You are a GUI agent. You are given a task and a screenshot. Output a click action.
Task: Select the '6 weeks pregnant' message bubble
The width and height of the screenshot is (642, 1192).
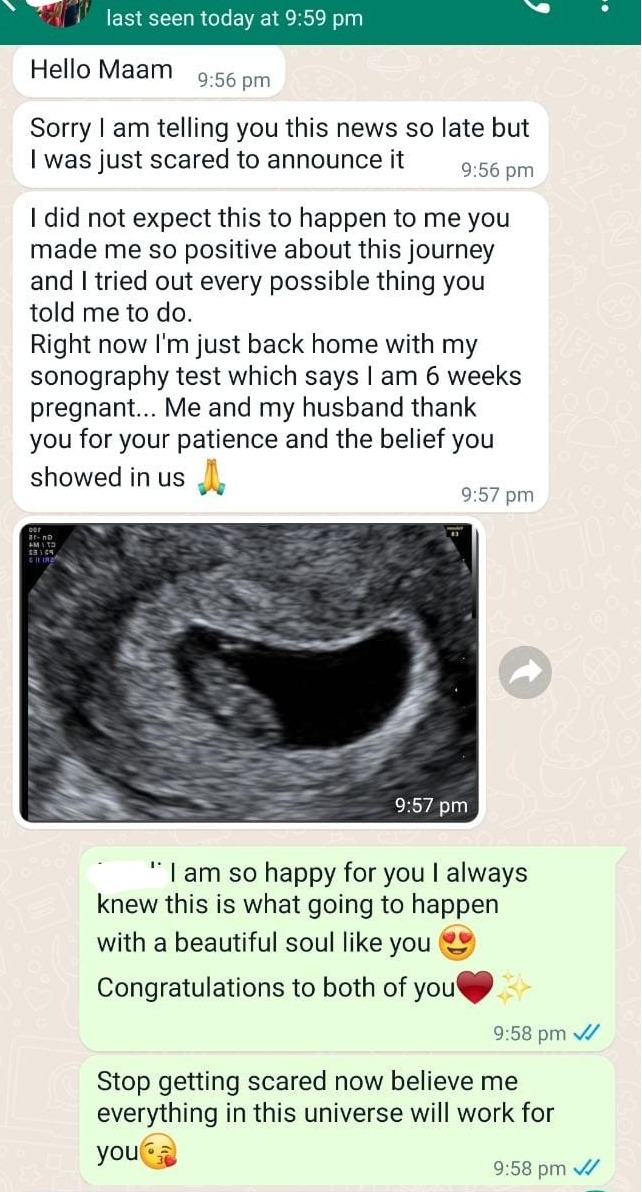(x=280, y=352)
